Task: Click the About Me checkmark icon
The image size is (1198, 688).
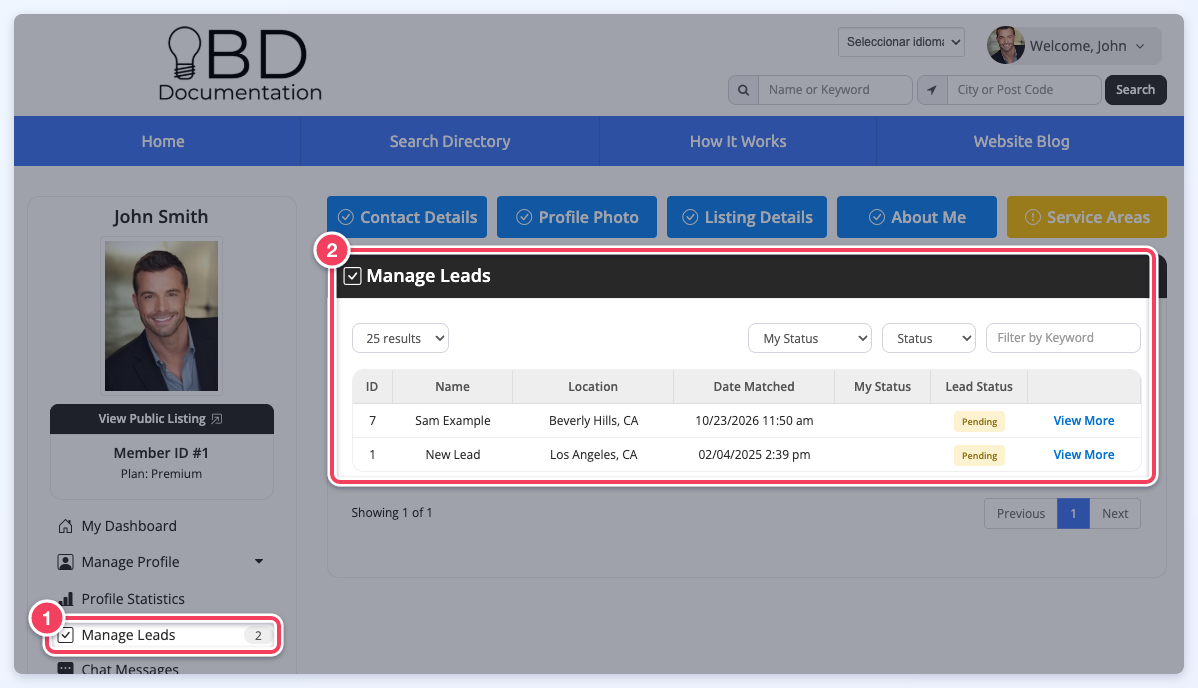Action: click(877, 217)
